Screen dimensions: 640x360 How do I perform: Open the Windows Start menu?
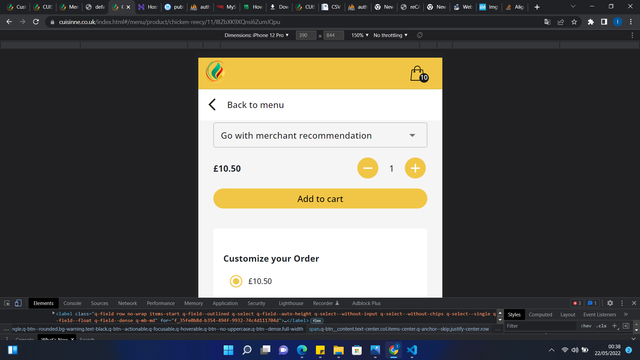point(229,350)
